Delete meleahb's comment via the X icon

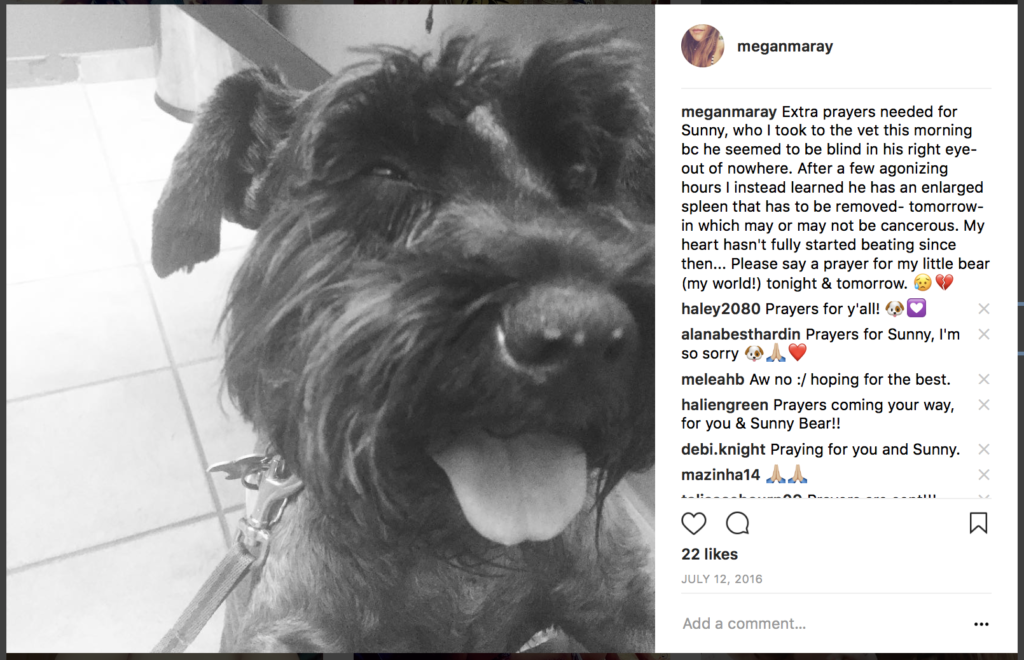pos(984,379)
